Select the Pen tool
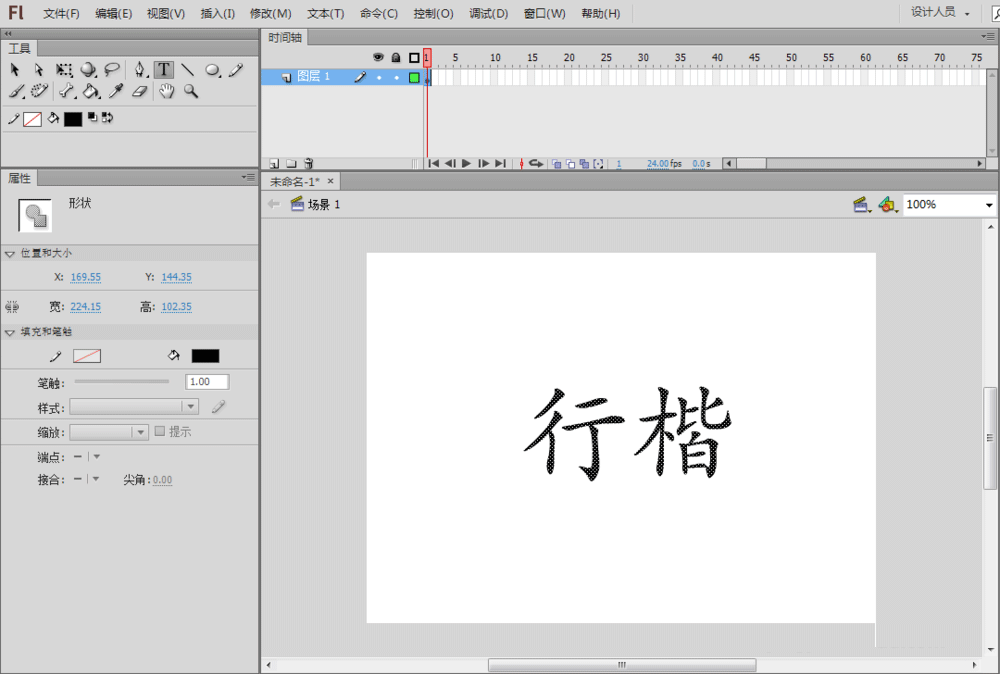Viewport: 1000px width, 674px height. pos(139,70)
